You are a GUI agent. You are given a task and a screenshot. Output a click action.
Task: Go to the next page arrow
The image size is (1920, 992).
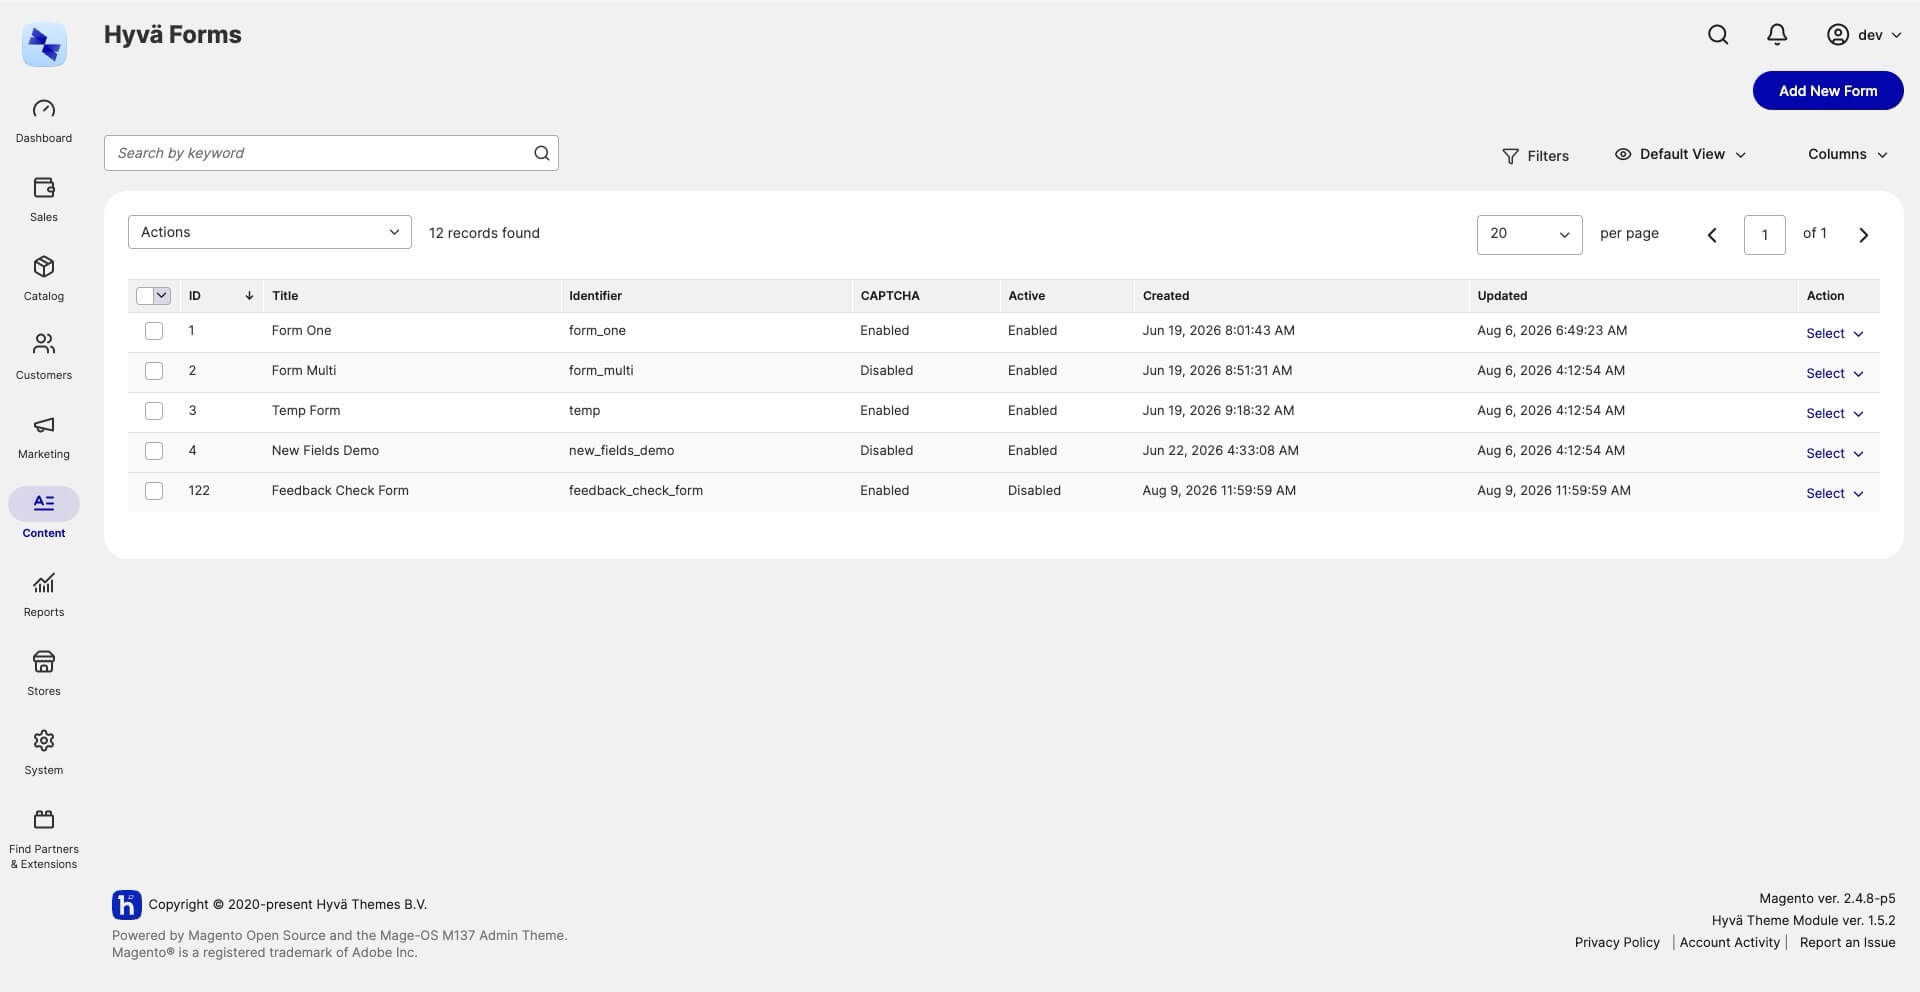(x=1863, y=235)
